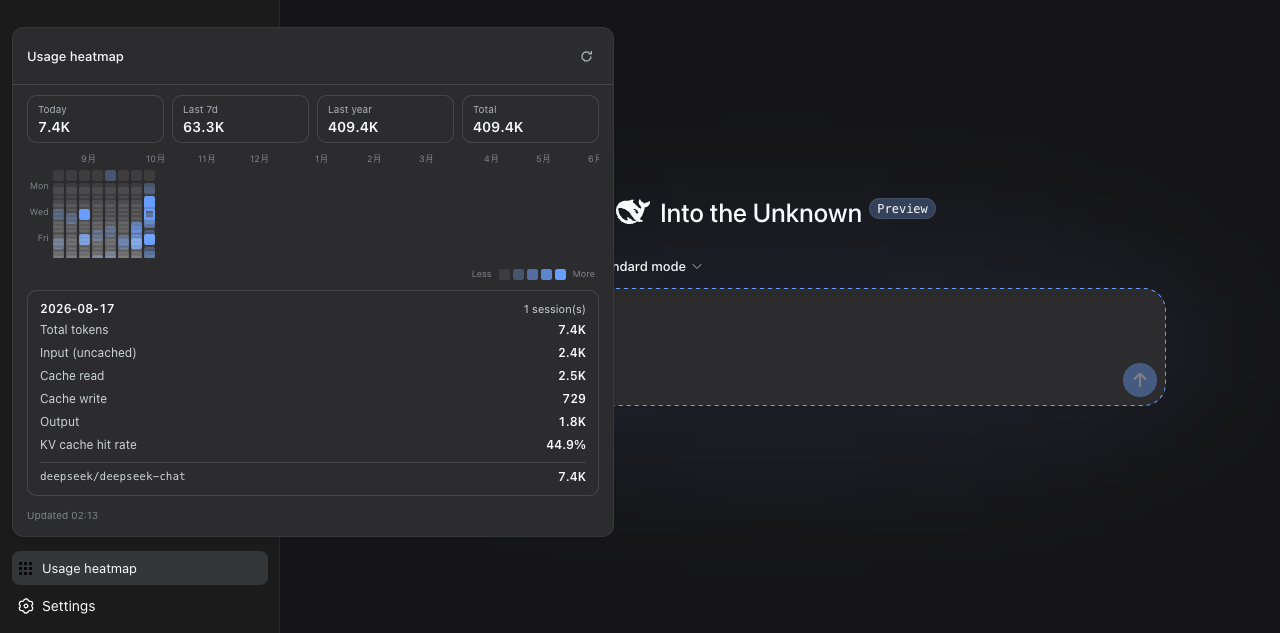
Task: Select the bright Friday cell in last heatmap column
Action: pyautogui.click(x=149, y=239)
